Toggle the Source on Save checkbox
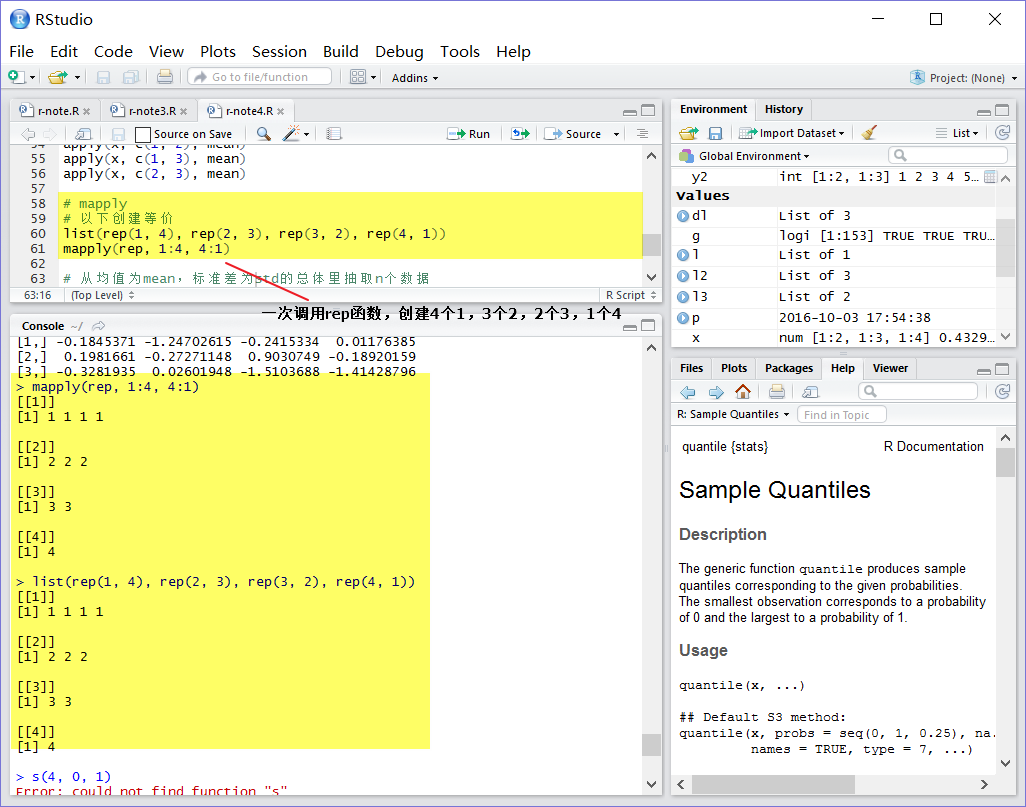Image resolution: width=1026 pixels, height=807 pixels. point(143,134)
